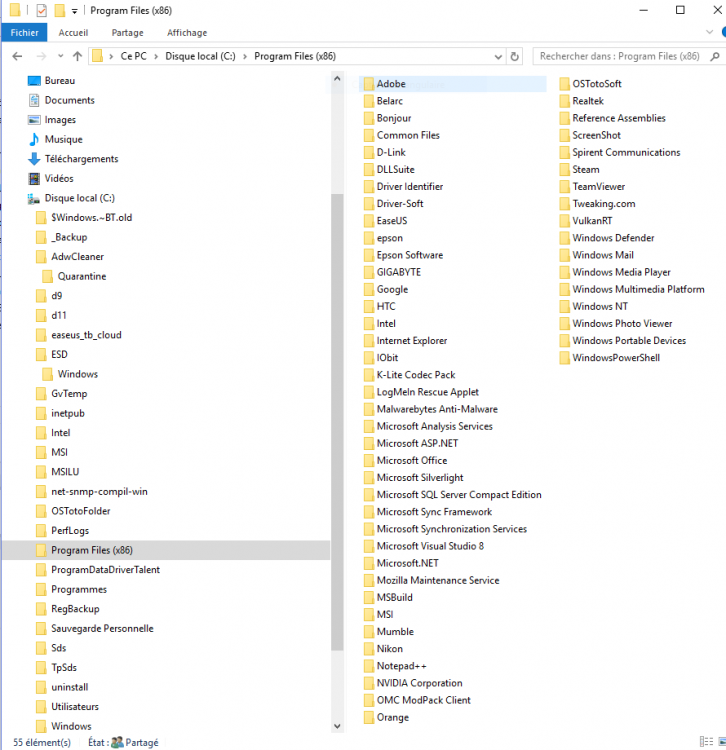Screen dimensions: 726x750
Task: Select Utilisateurs folder in the tree
Action: 75,706
